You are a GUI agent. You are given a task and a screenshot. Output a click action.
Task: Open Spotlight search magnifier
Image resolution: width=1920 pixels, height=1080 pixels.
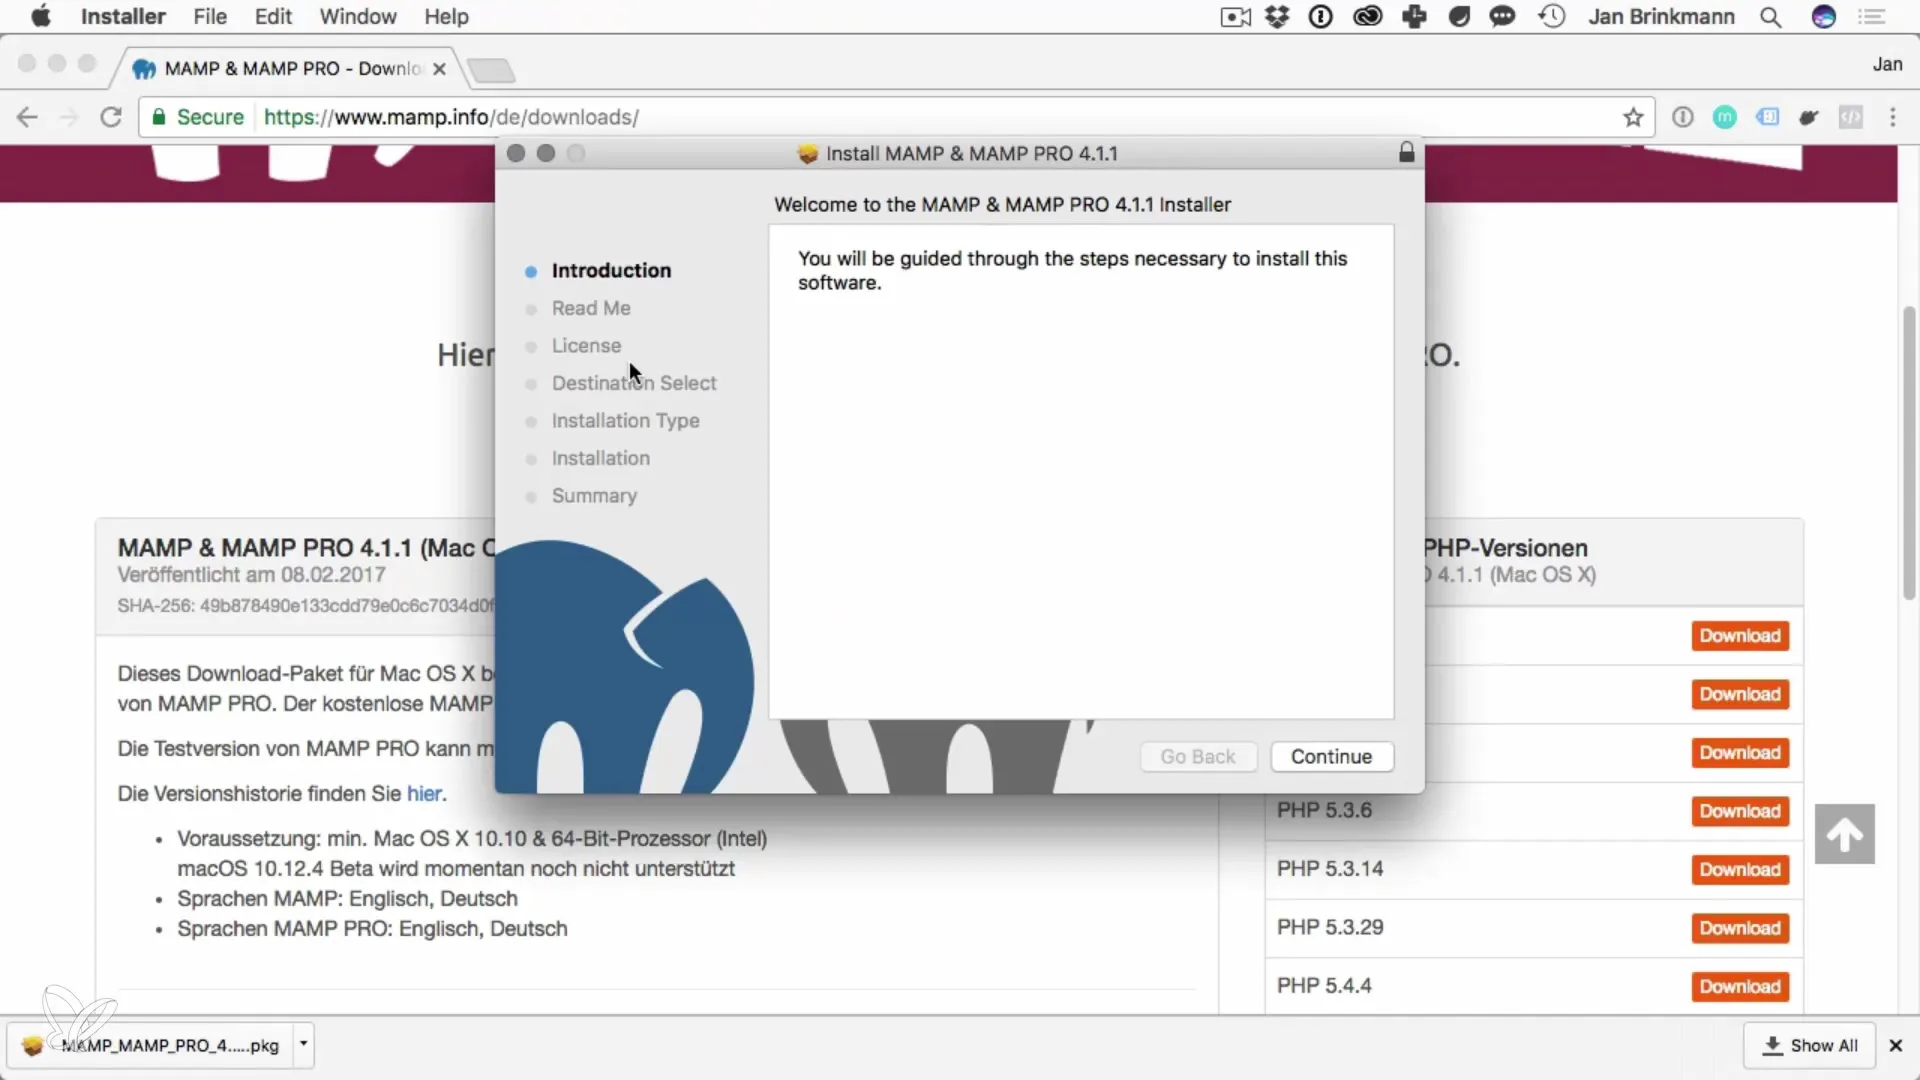pos(1771,17)
